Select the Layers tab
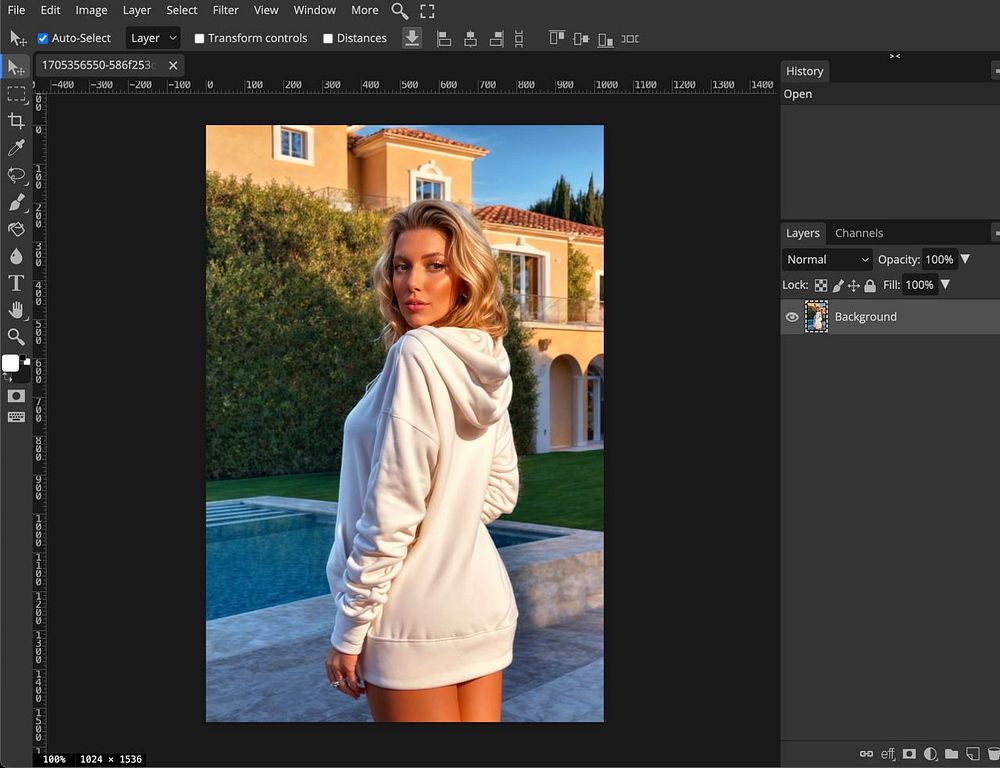1000x768 pixels. (x=802, y=233)
